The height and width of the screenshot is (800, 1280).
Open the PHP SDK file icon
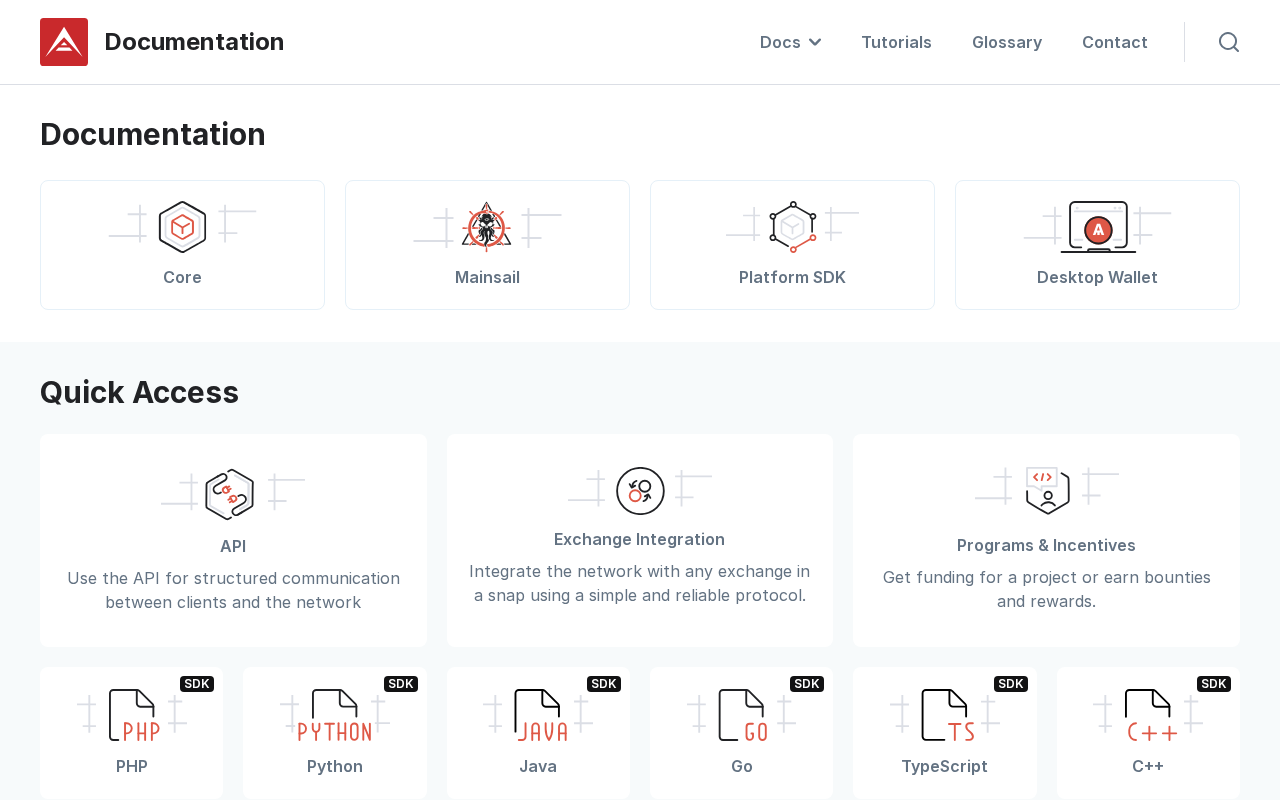(x=133, y=715)
